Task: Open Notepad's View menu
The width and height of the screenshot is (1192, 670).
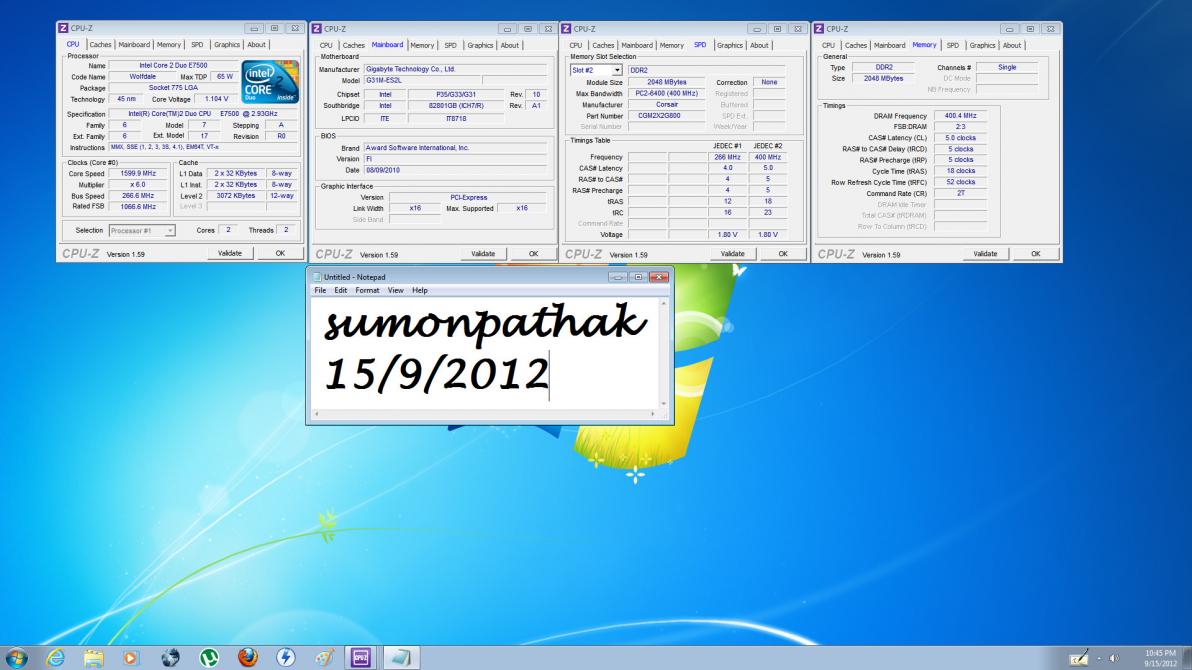Action: tap(395, 291)
